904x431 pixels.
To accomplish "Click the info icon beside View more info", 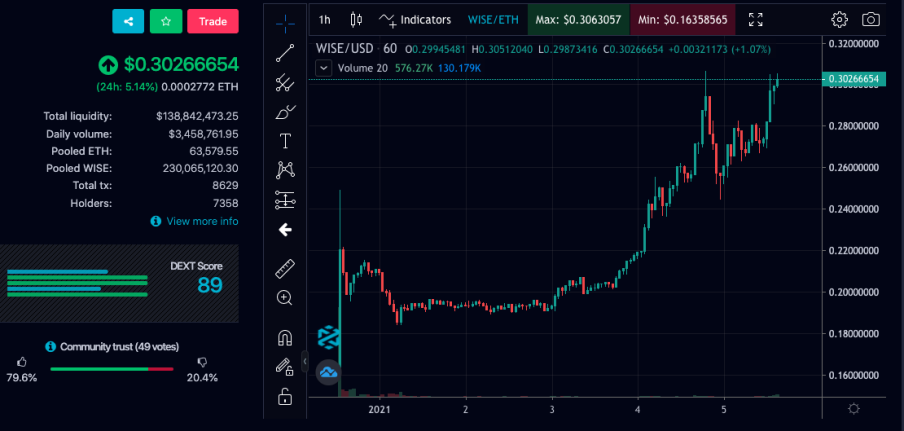I will coord(156,221).
